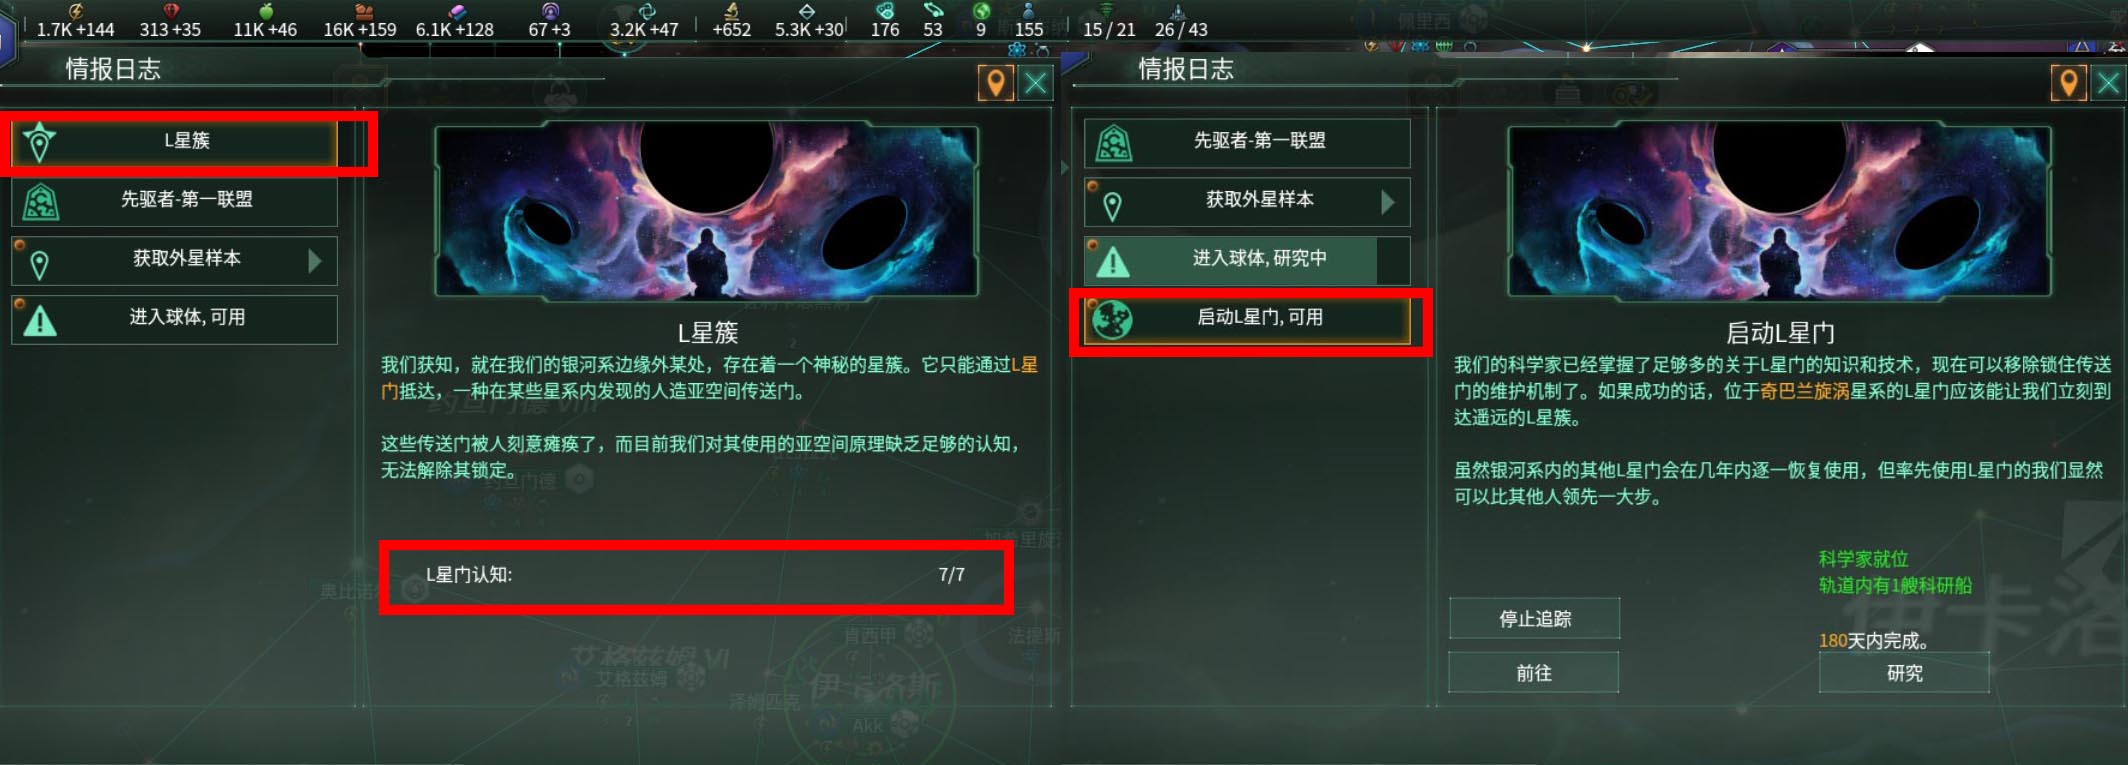This screenshot has width=2128, height=765.
Task: Expand 获取外星样本 arrow in the right list
Action: coord(1388,202)
